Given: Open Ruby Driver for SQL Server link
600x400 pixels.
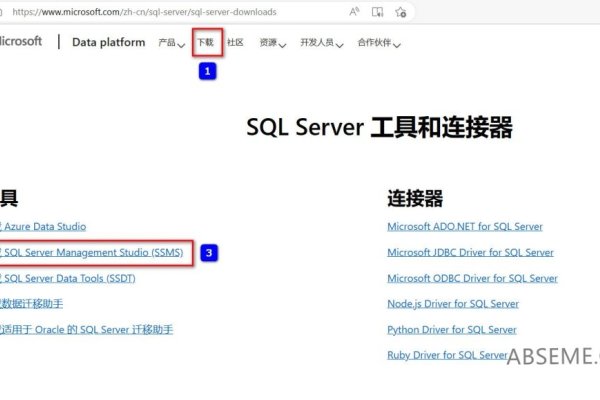Looking at the screenshot, I should [447, 355].
